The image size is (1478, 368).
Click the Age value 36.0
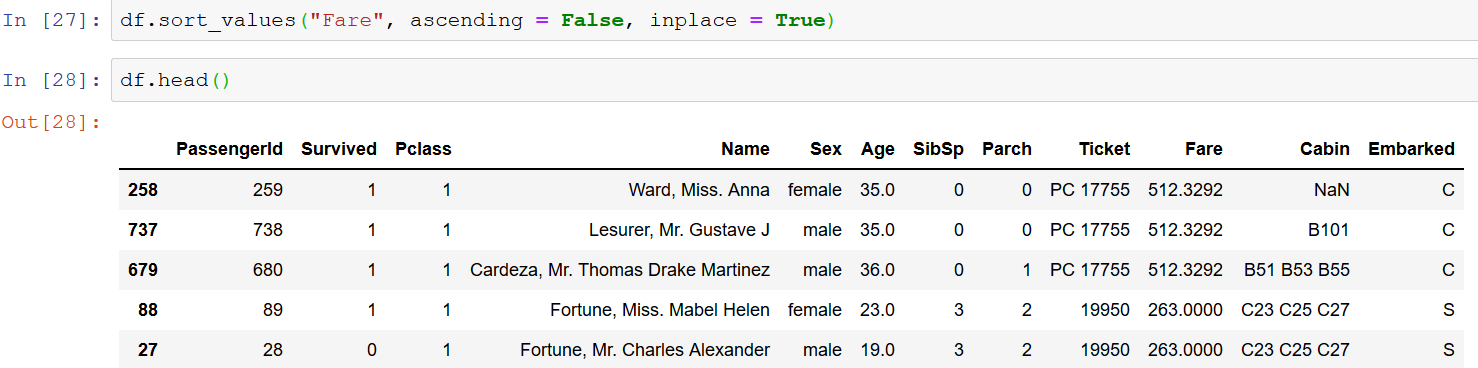tap(877, 269)
